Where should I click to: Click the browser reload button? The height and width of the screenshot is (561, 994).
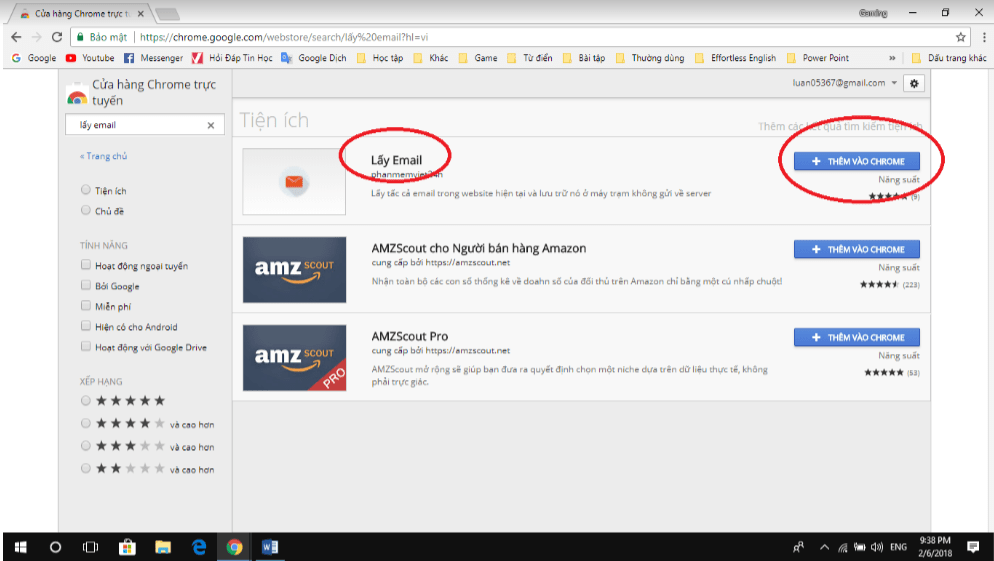point(57,37)
